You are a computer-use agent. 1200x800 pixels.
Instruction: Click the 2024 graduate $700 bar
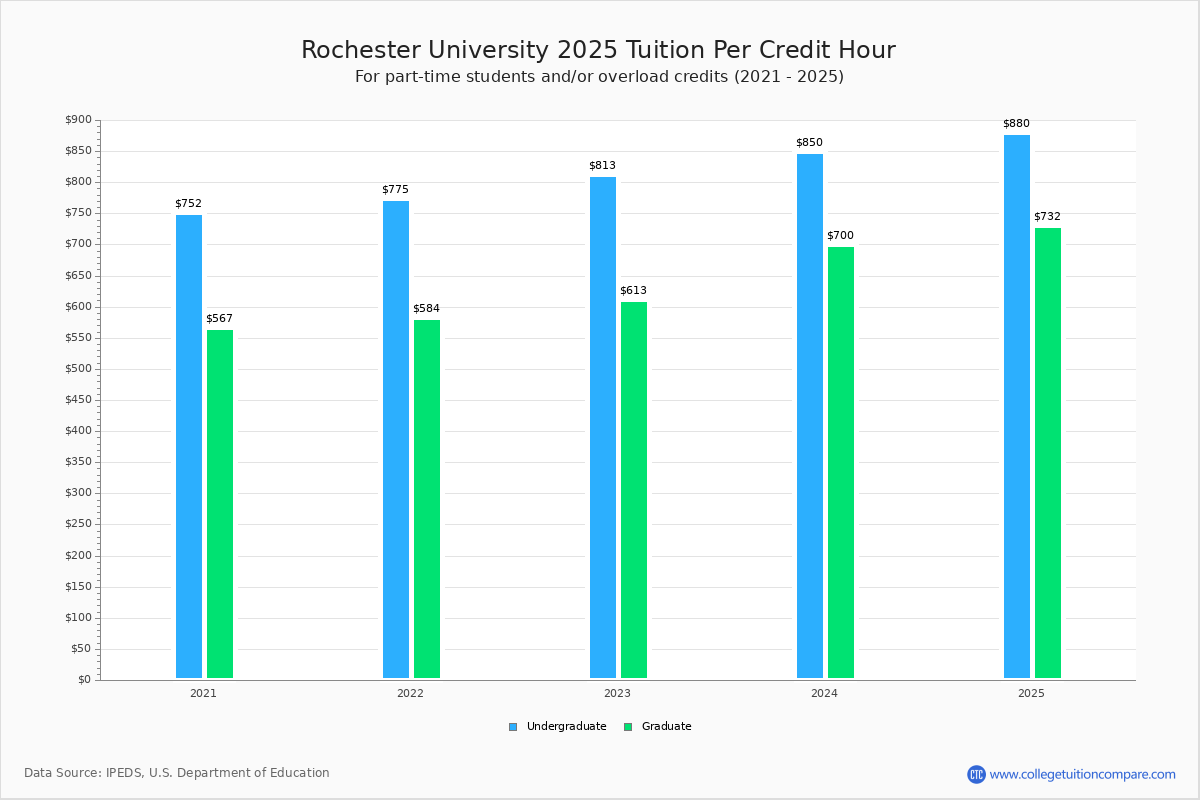[x=841, y=462]
